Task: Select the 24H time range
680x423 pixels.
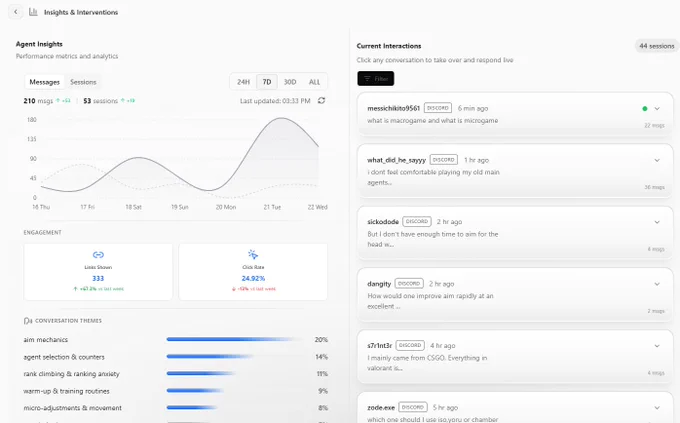Action: 244,82
